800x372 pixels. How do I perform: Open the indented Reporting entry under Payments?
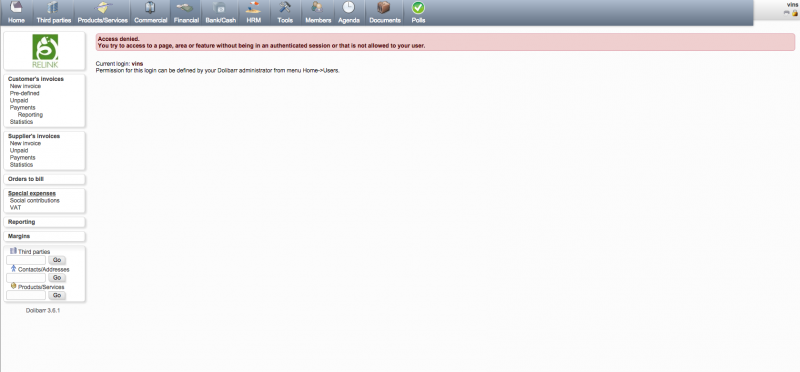click(31, 115)
